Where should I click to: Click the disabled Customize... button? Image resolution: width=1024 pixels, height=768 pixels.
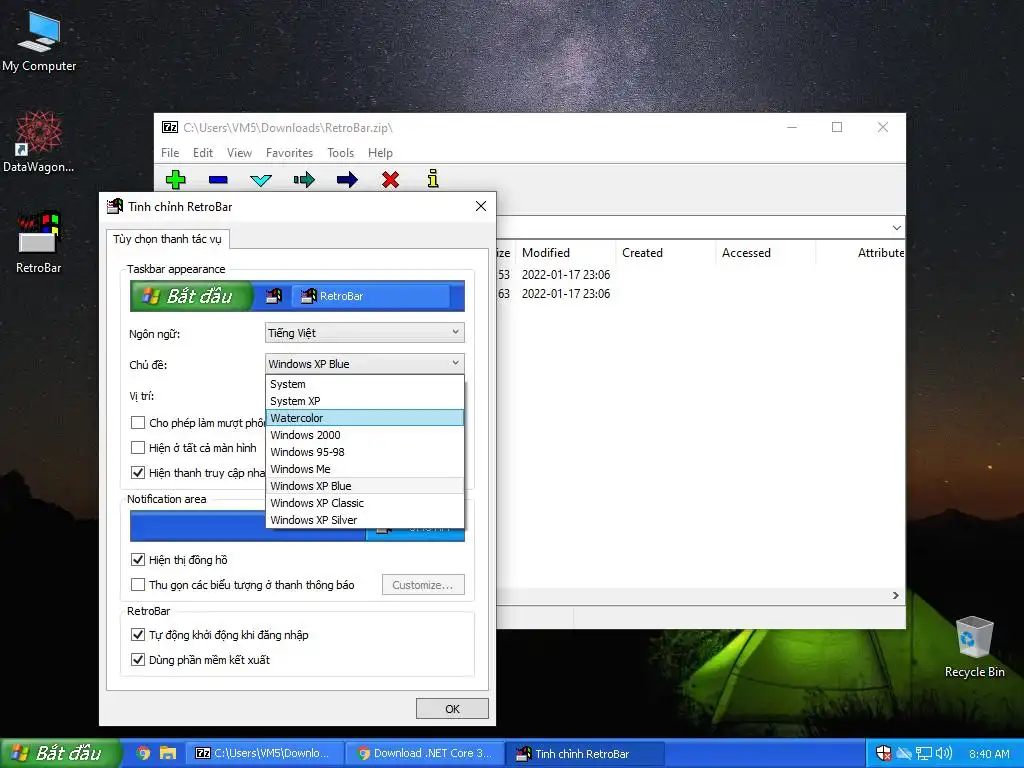click(423, 584)
